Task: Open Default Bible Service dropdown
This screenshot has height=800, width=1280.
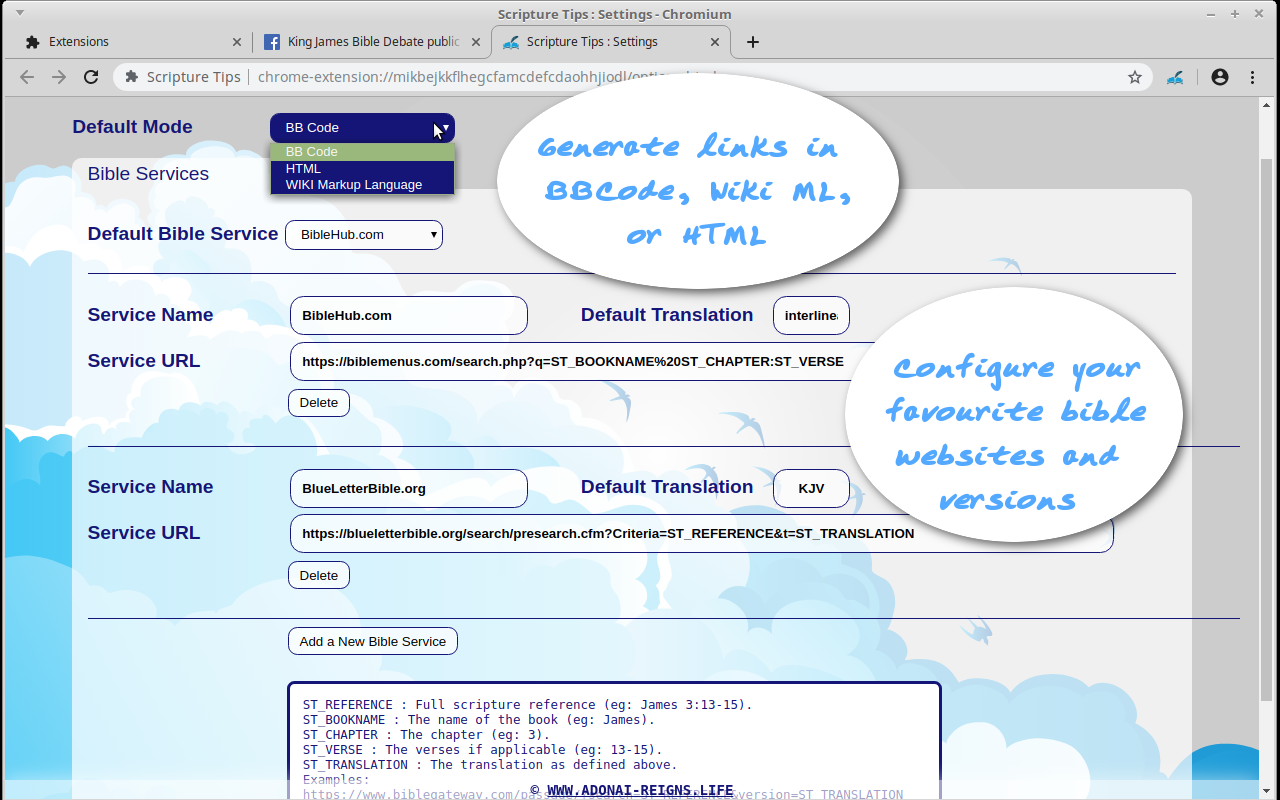Action: [x=364, y=235]
